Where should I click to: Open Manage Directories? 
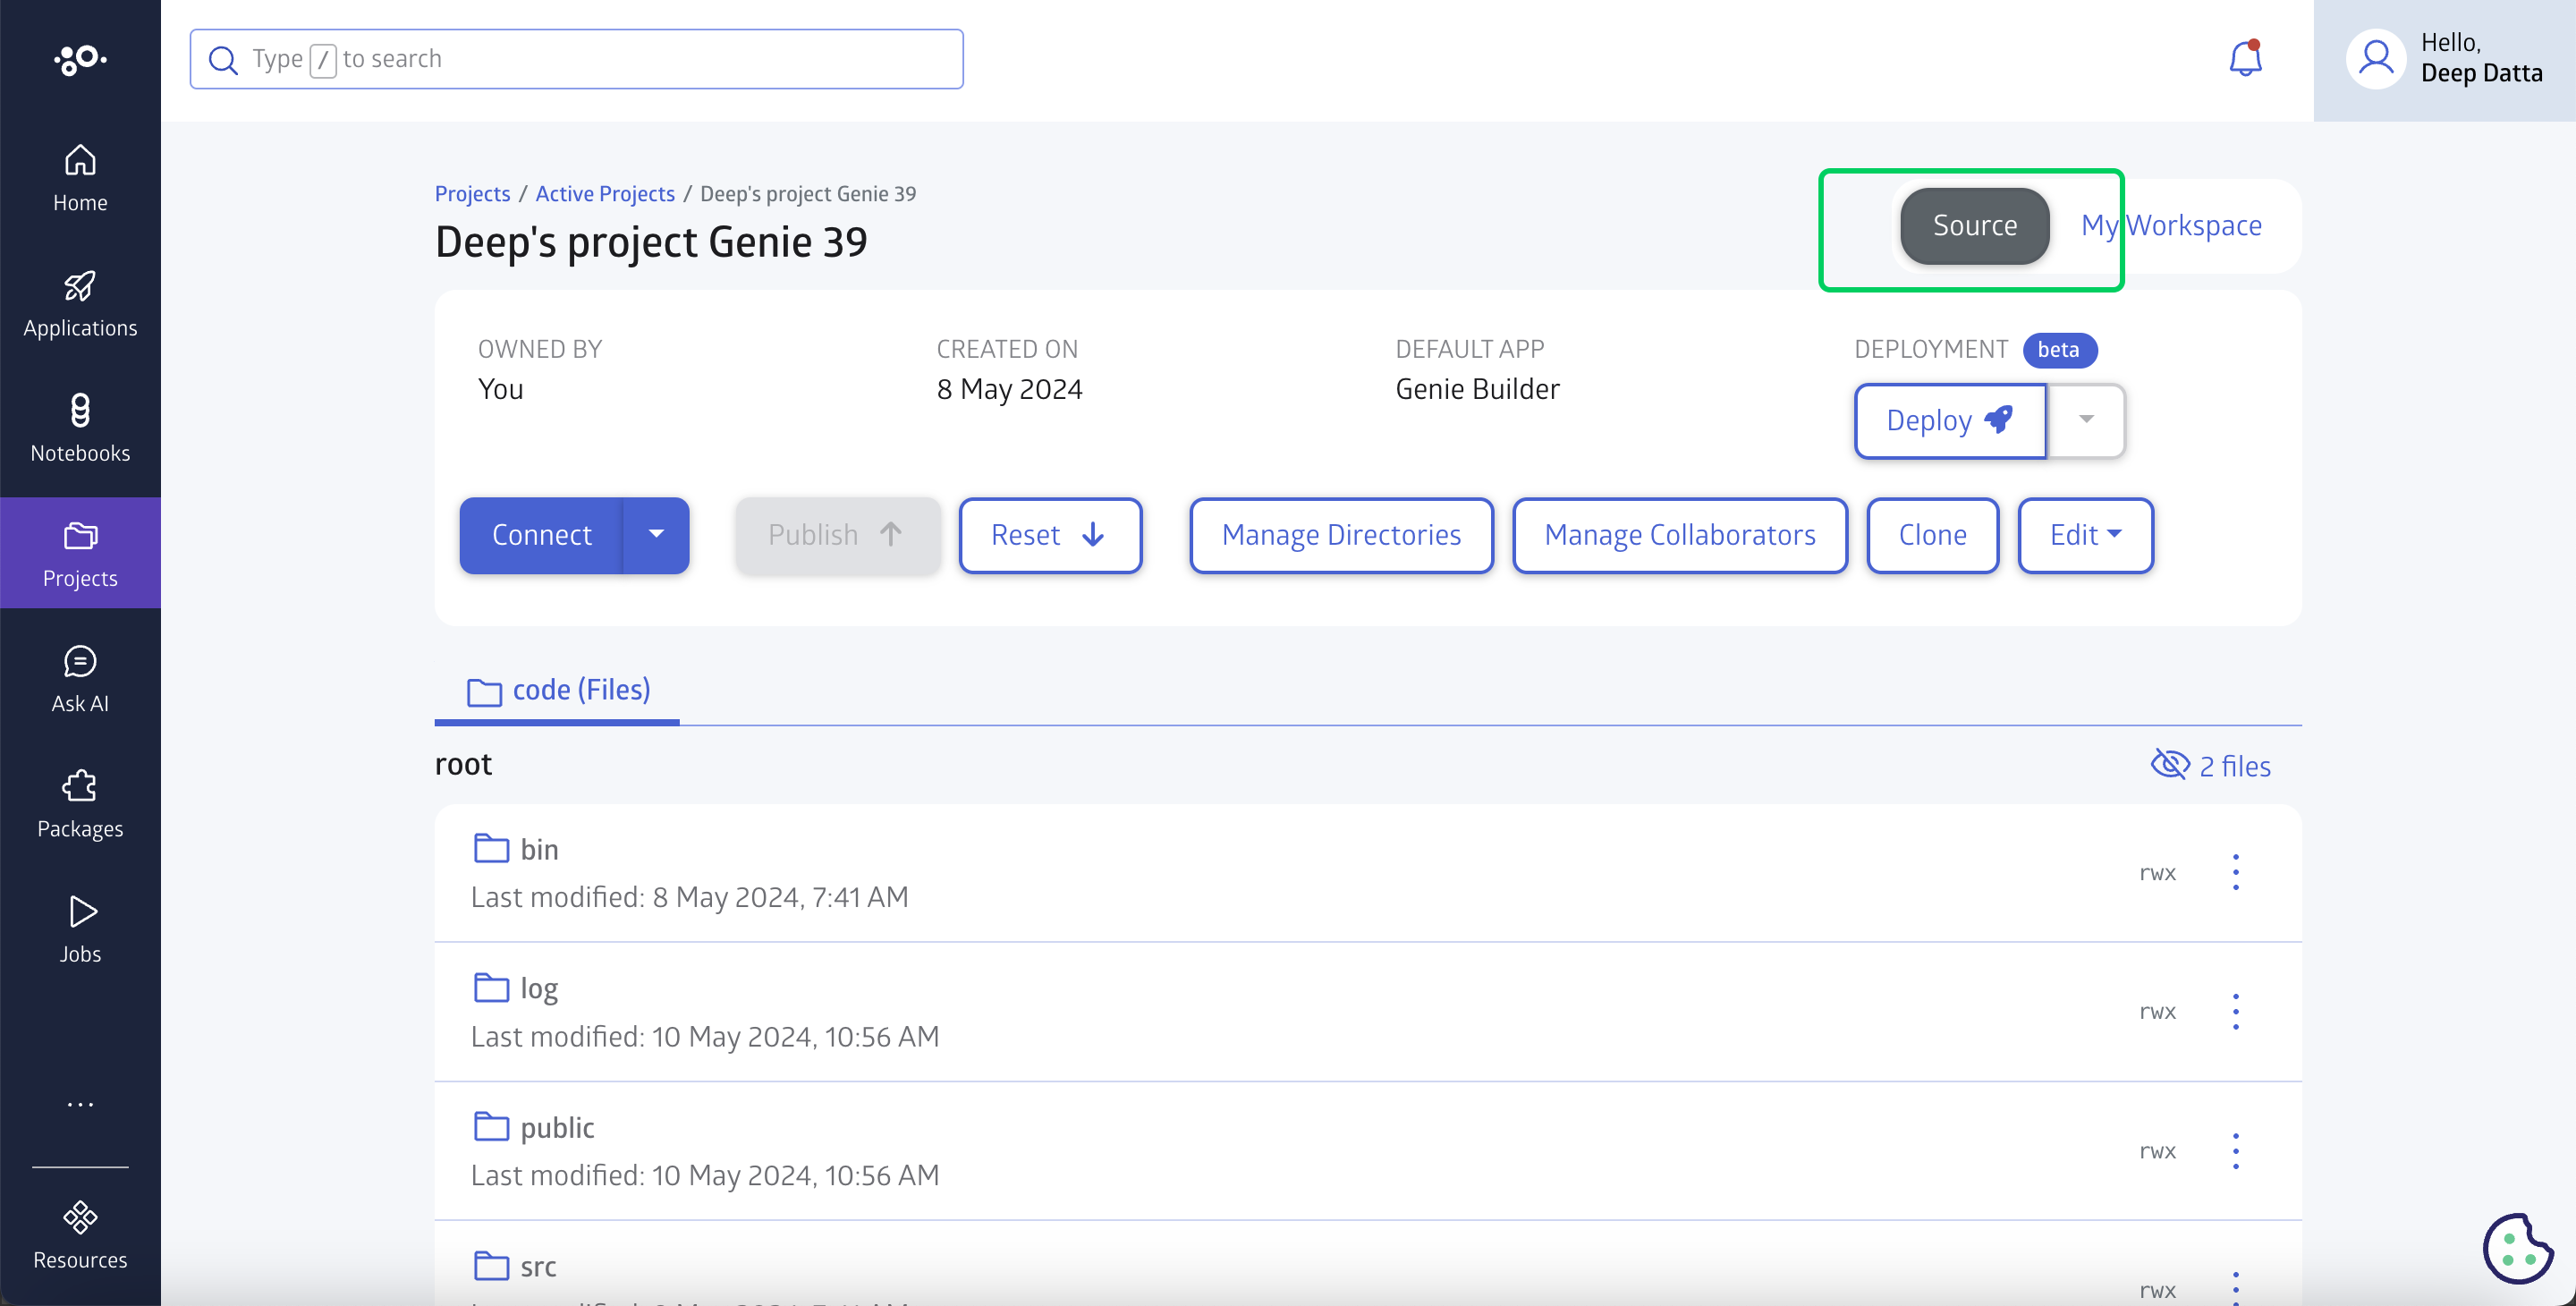coord(1341,535)
